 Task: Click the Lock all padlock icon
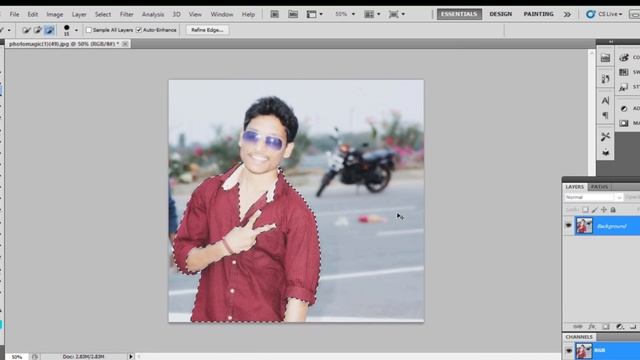pos(613,210)
